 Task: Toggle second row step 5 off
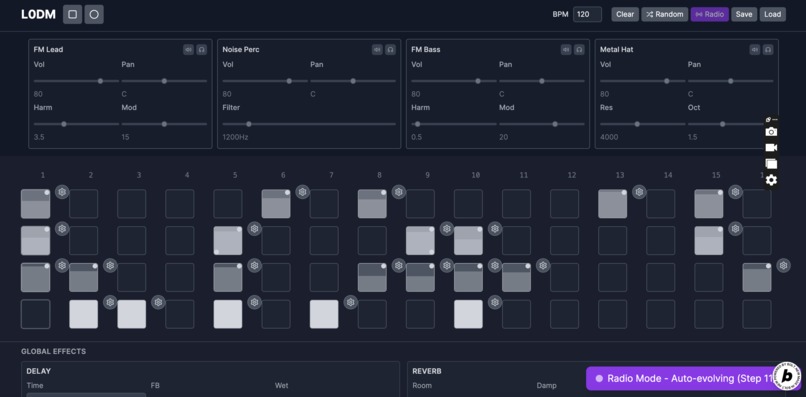(228, 241)
